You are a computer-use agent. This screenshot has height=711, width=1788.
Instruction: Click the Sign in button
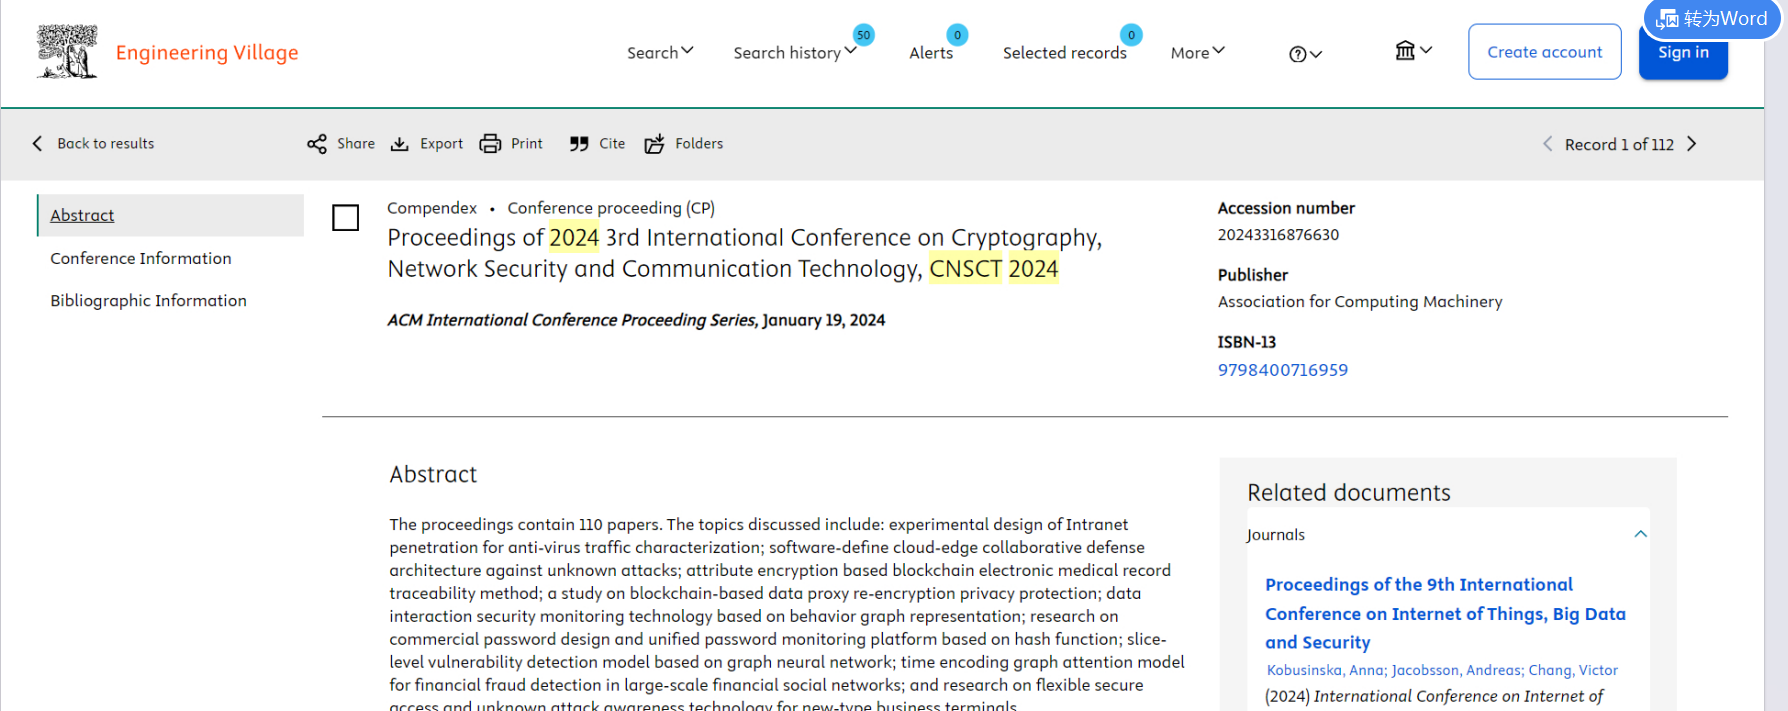(1683, 52)
